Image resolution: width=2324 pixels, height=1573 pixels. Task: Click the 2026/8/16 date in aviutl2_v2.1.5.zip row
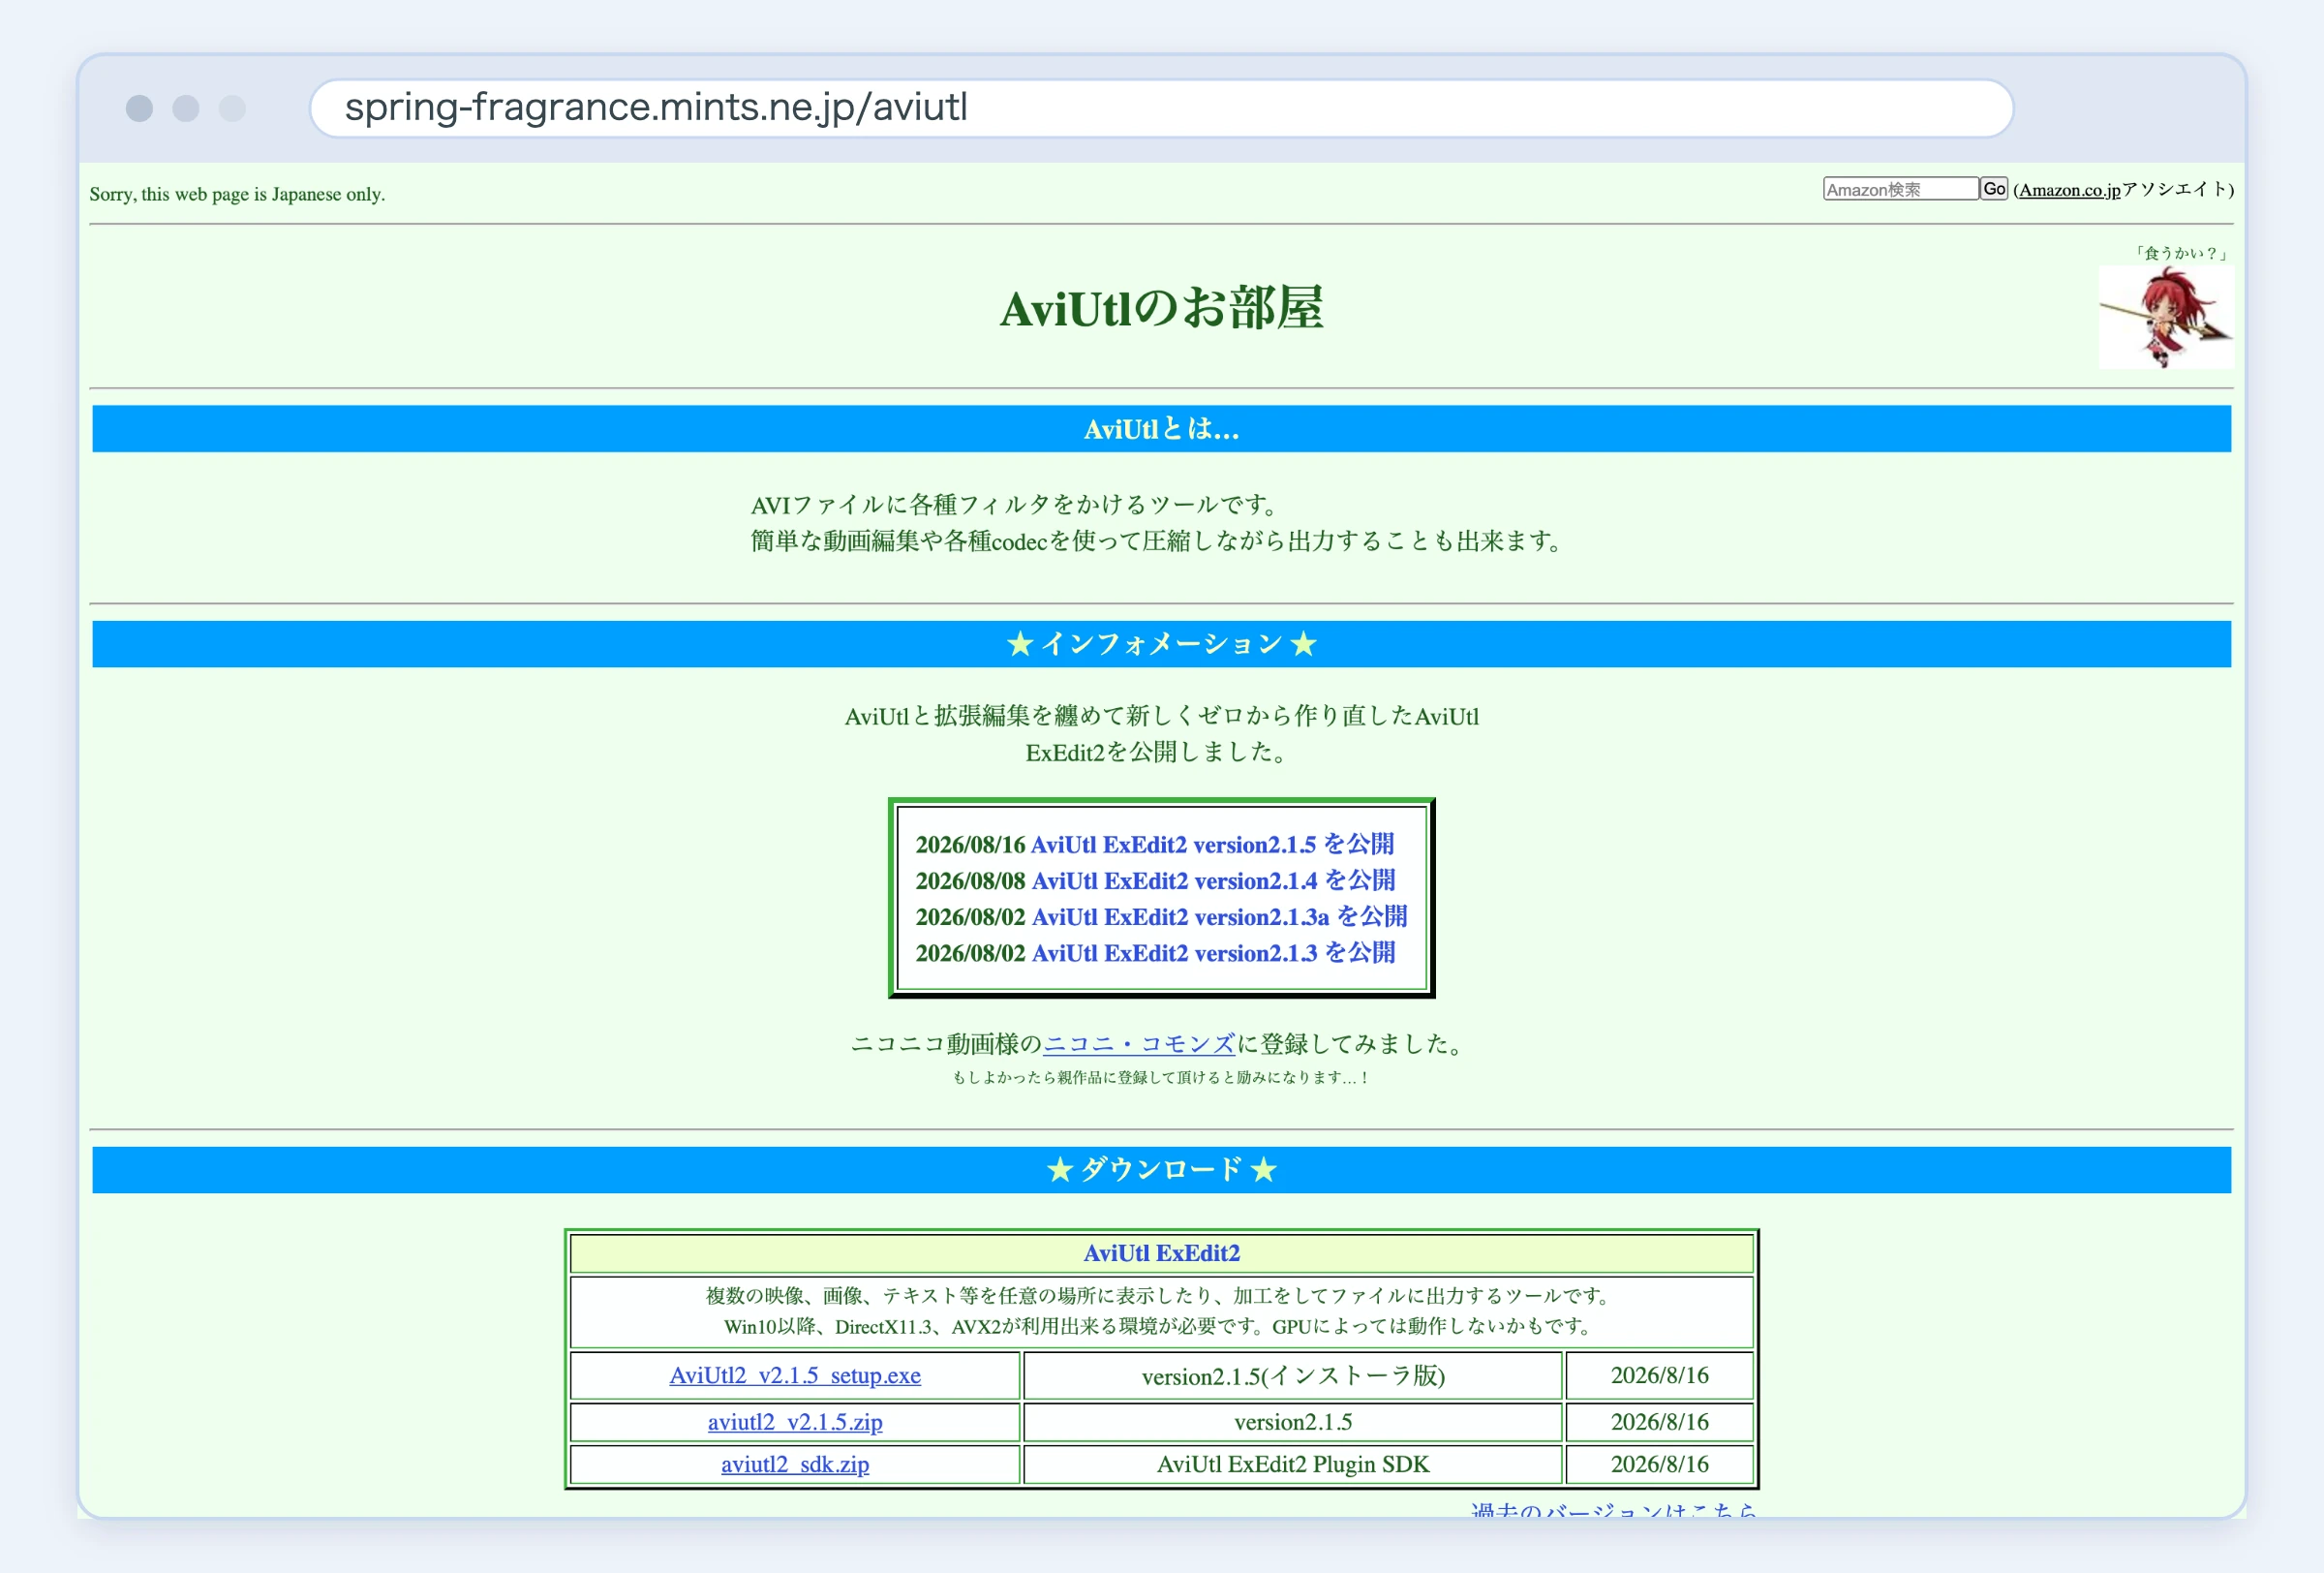coord(1659,1421)
